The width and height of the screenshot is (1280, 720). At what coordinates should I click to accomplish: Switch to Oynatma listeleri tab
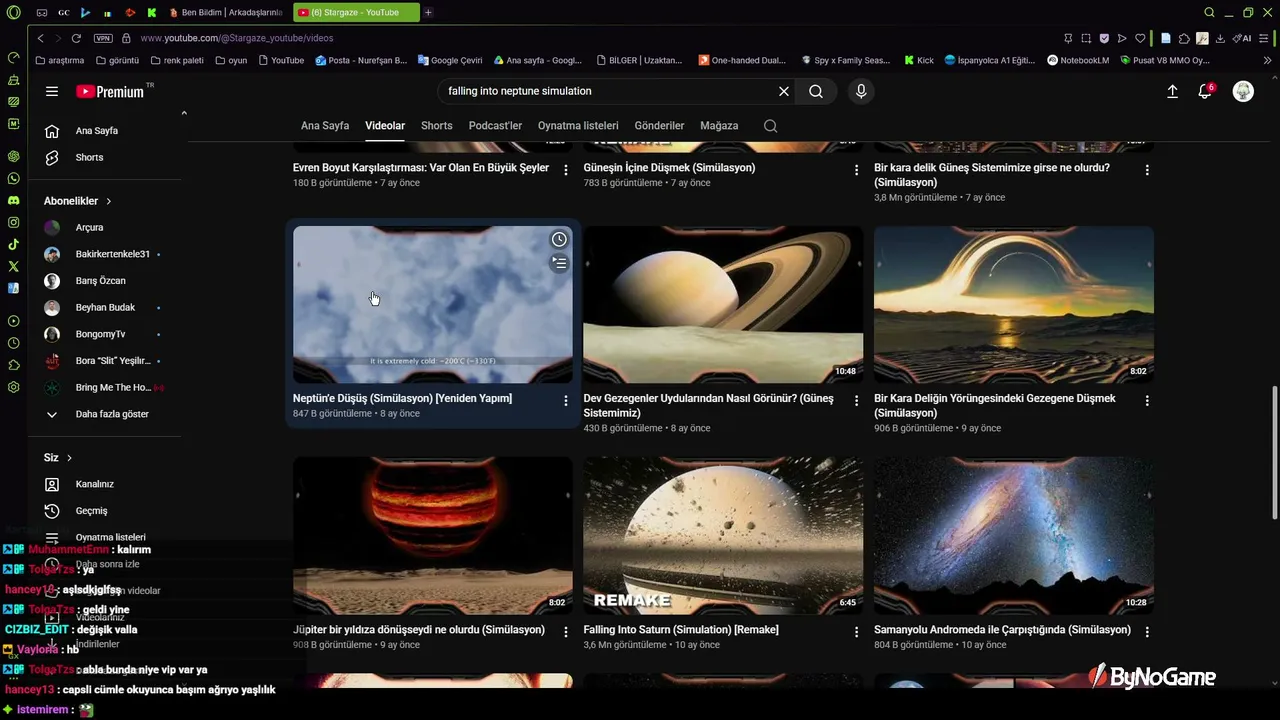[x=578, y=126]
